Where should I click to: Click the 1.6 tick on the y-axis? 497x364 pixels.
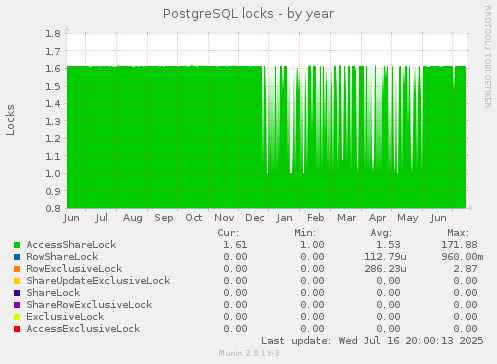(x=53, y=69)
